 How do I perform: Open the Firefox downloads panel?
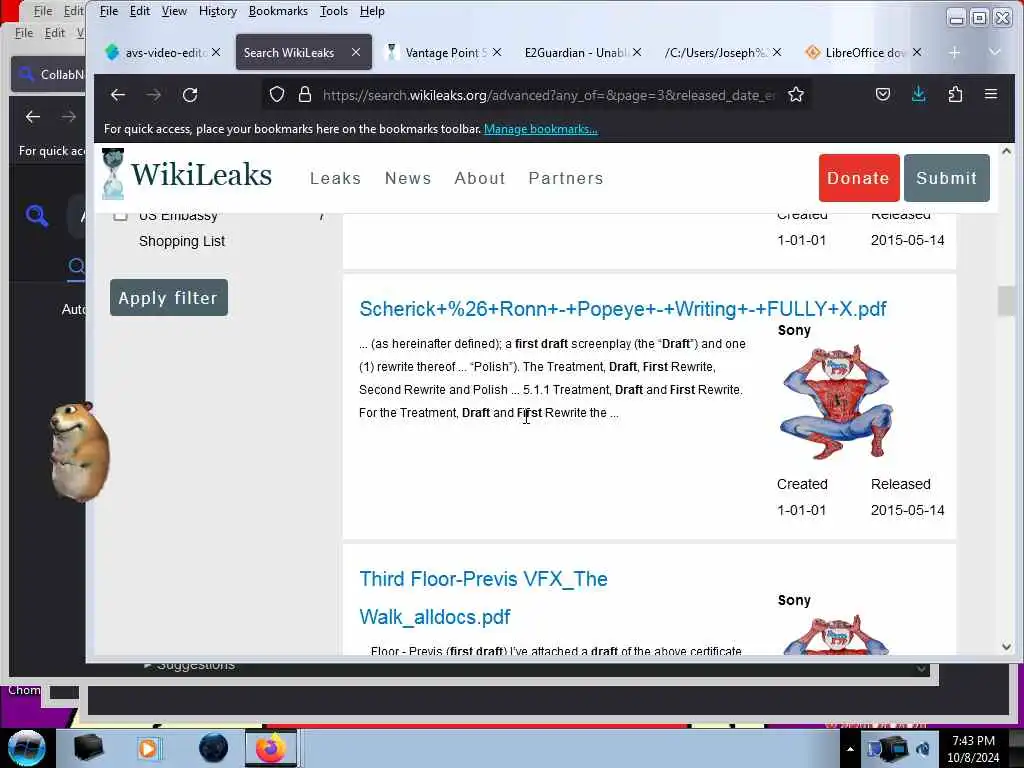918,95
